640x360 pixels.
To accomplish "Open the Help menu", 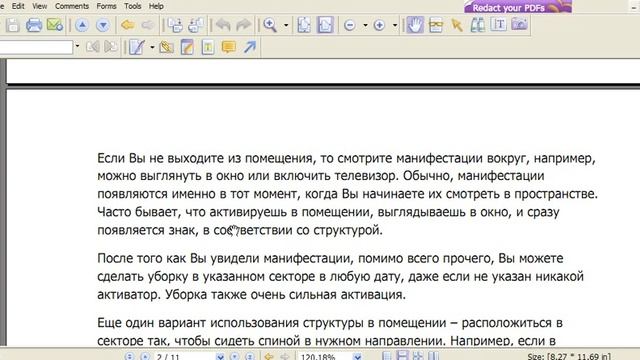I will [x=156, y=6].
